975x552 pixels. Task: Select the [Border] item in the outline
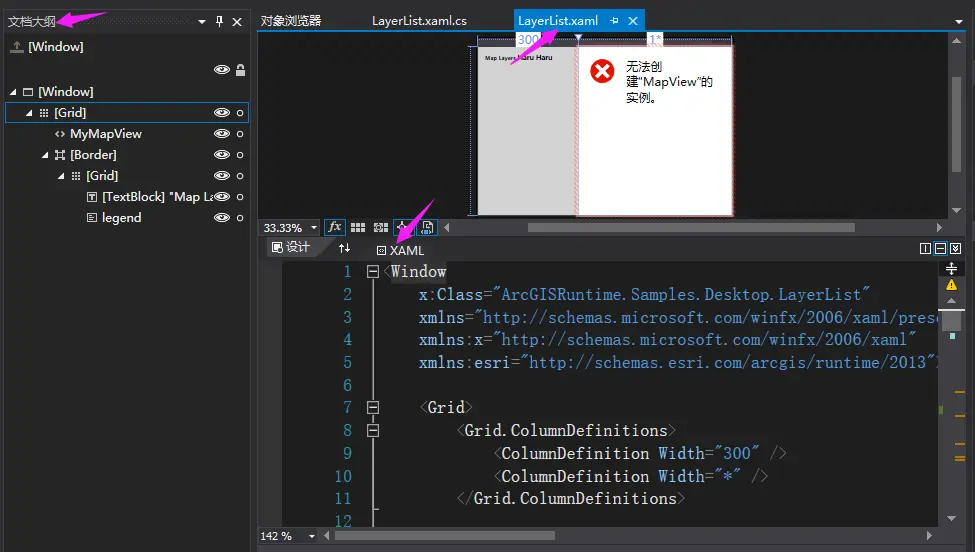[93, 155]
